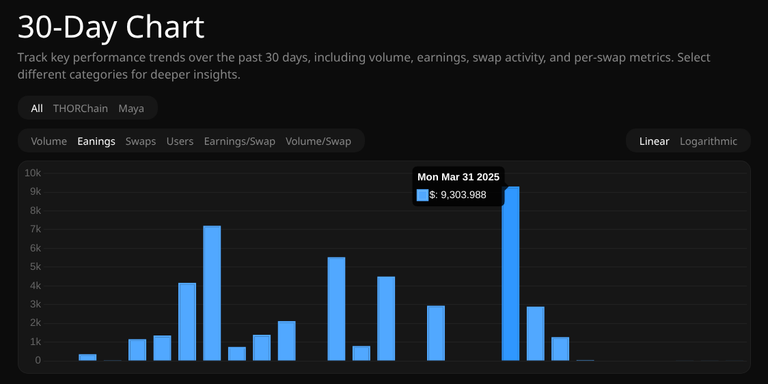Show the Volume metric
The height and width of the screenshot is (384, 768).
point(49,141)
